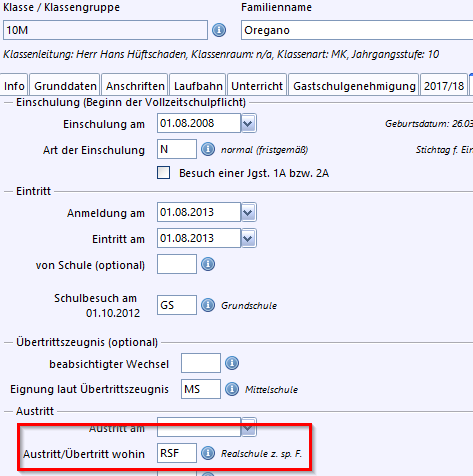Click info icon beside Eignung laut Übertrittszeugnis
This screenshot has width=473, height=476.
232,389
